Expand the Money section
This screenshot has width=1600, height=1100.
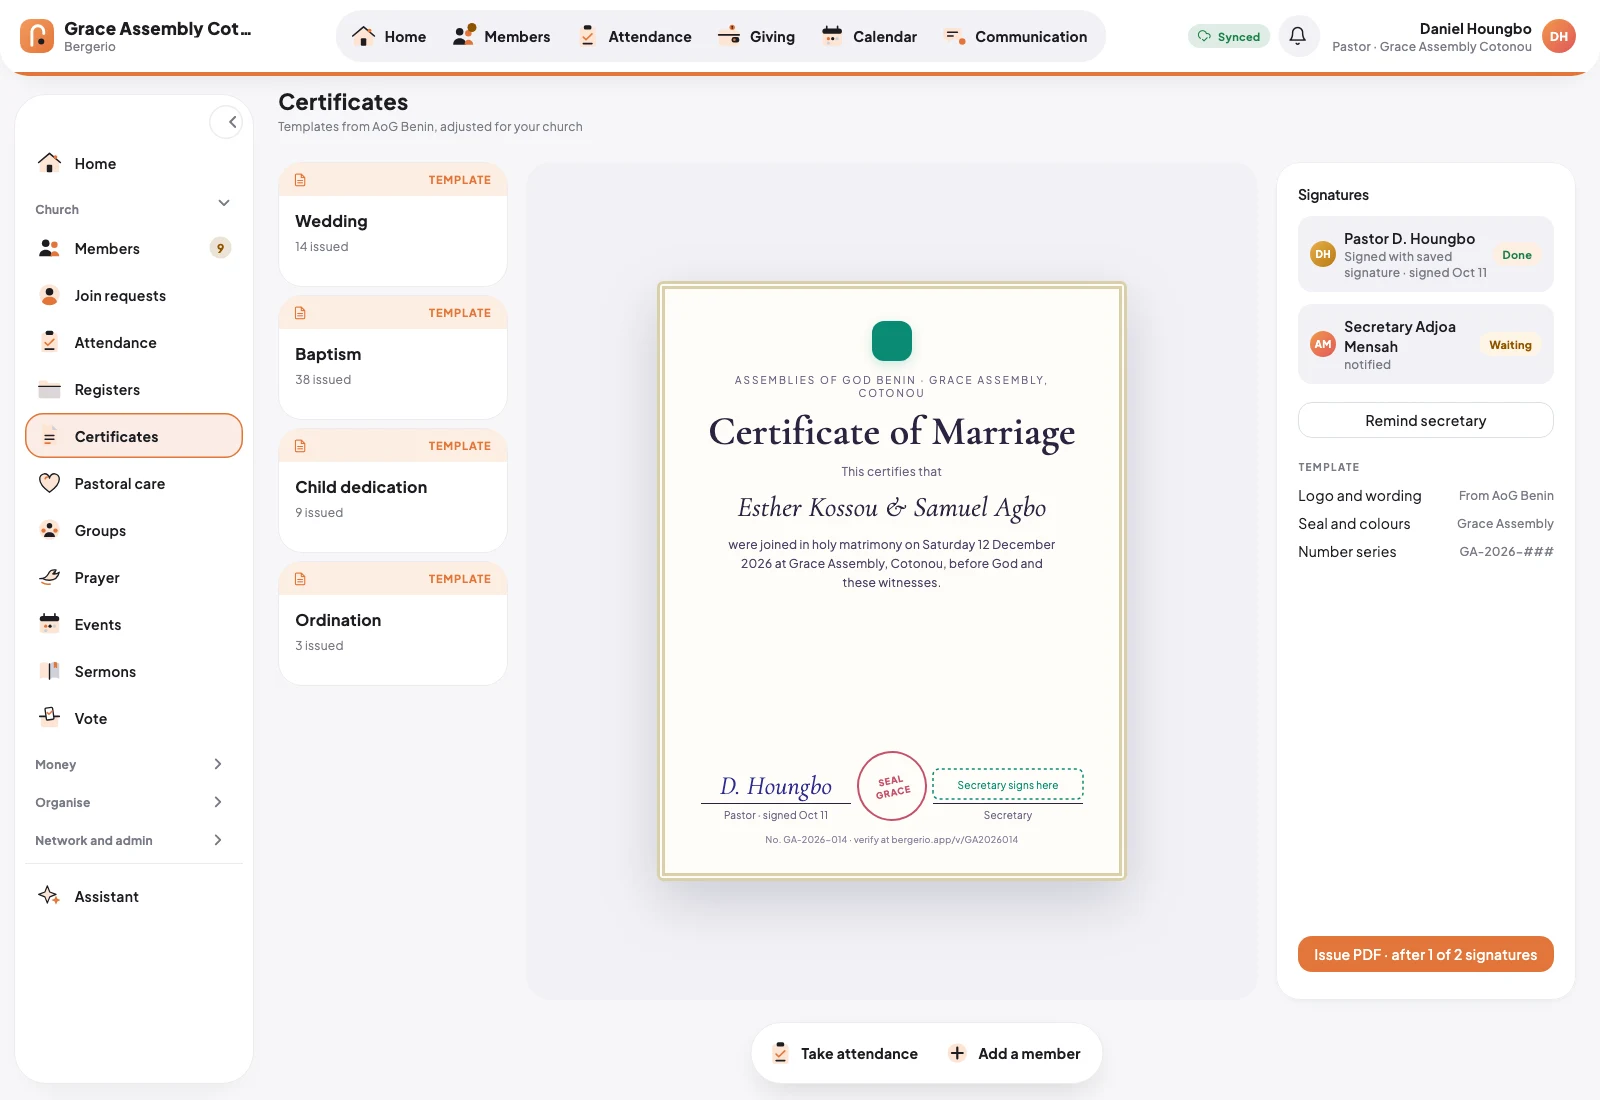(x=218, y=764)
